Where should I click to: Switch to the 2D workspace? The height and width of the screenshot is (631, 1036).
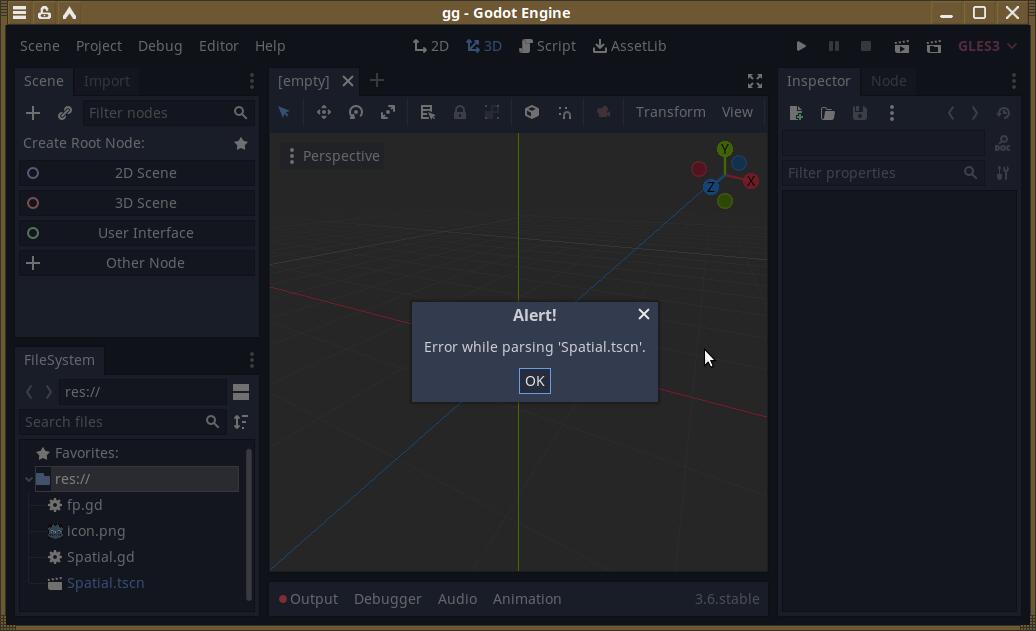[x=431, y=46]
